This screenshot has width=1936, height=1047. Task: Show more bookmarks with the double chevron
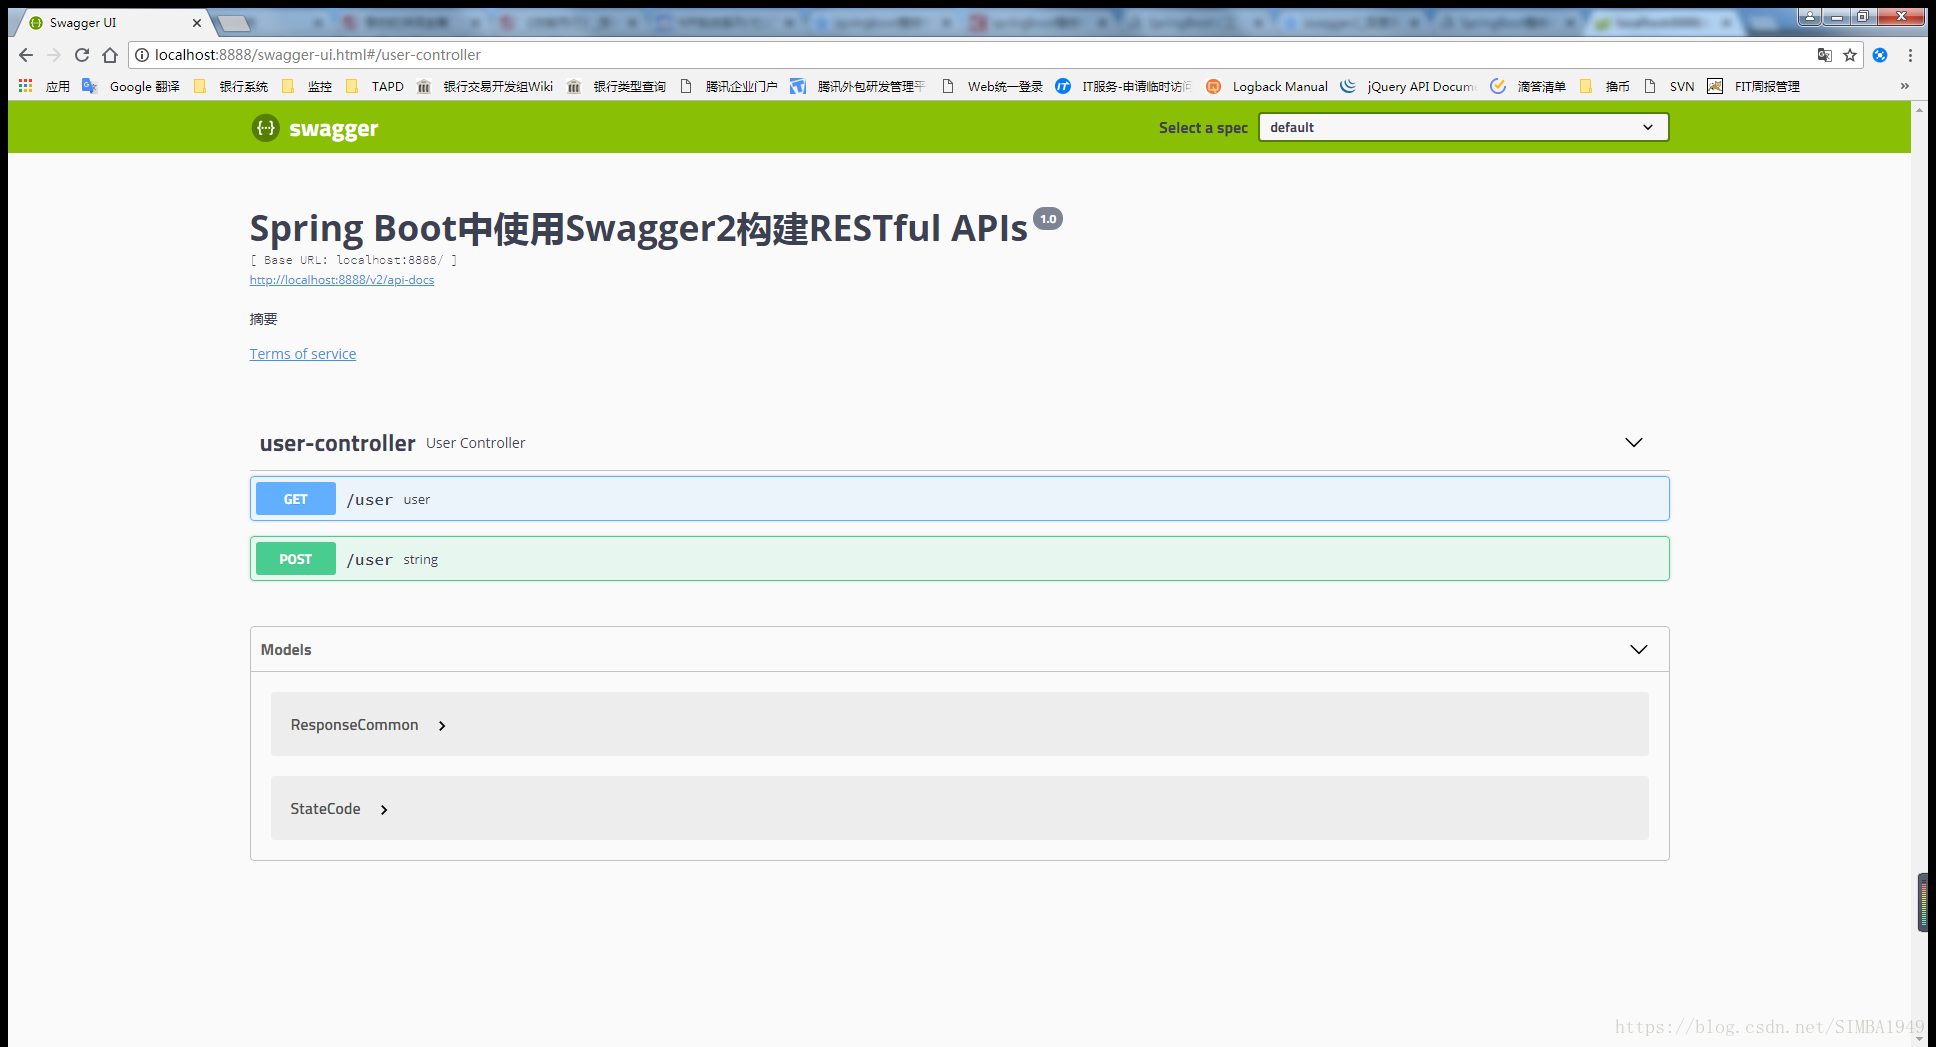coord(1905,86)
